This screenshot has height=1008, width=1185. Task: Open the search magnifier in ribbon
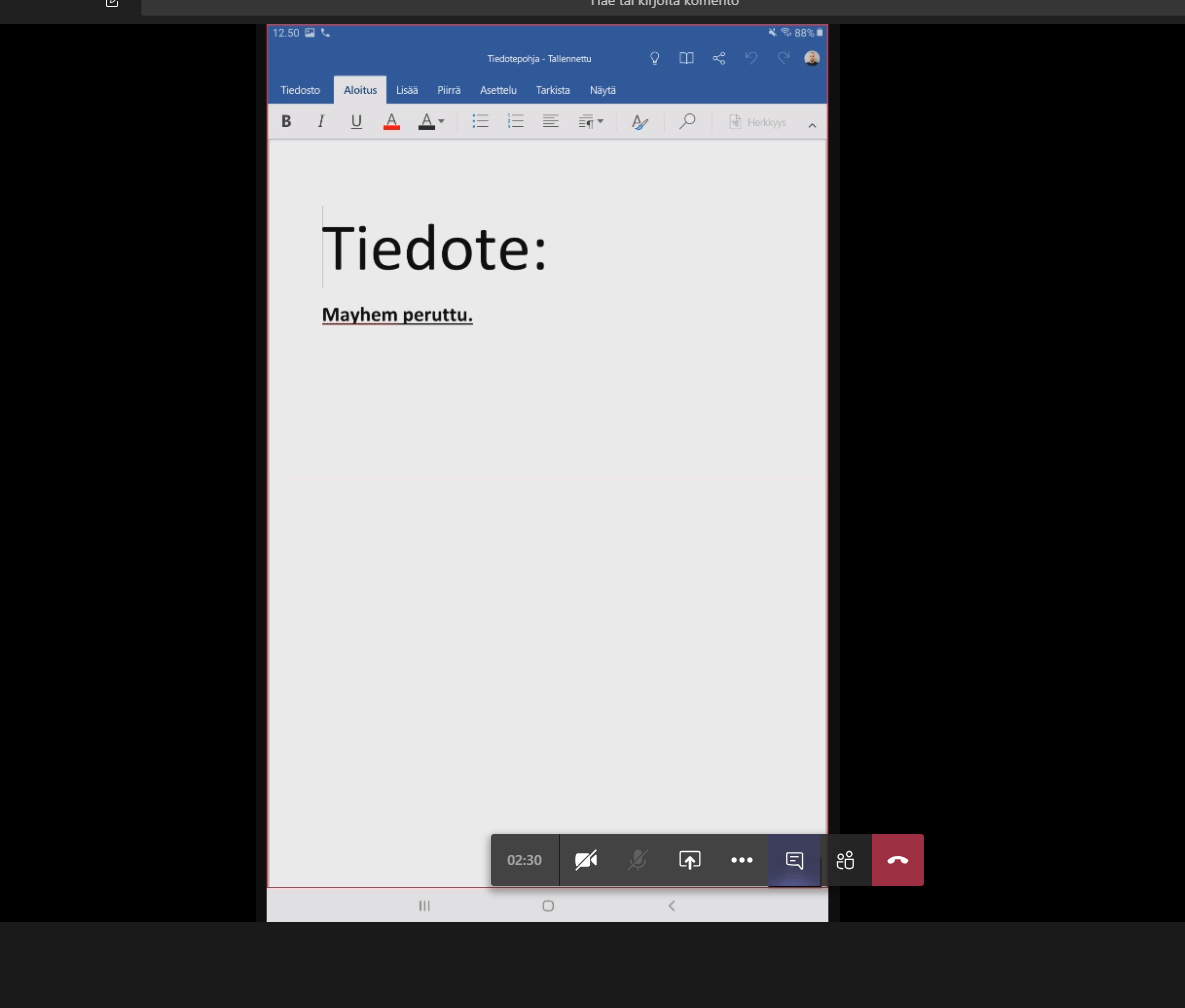click(x=687, y=122)
